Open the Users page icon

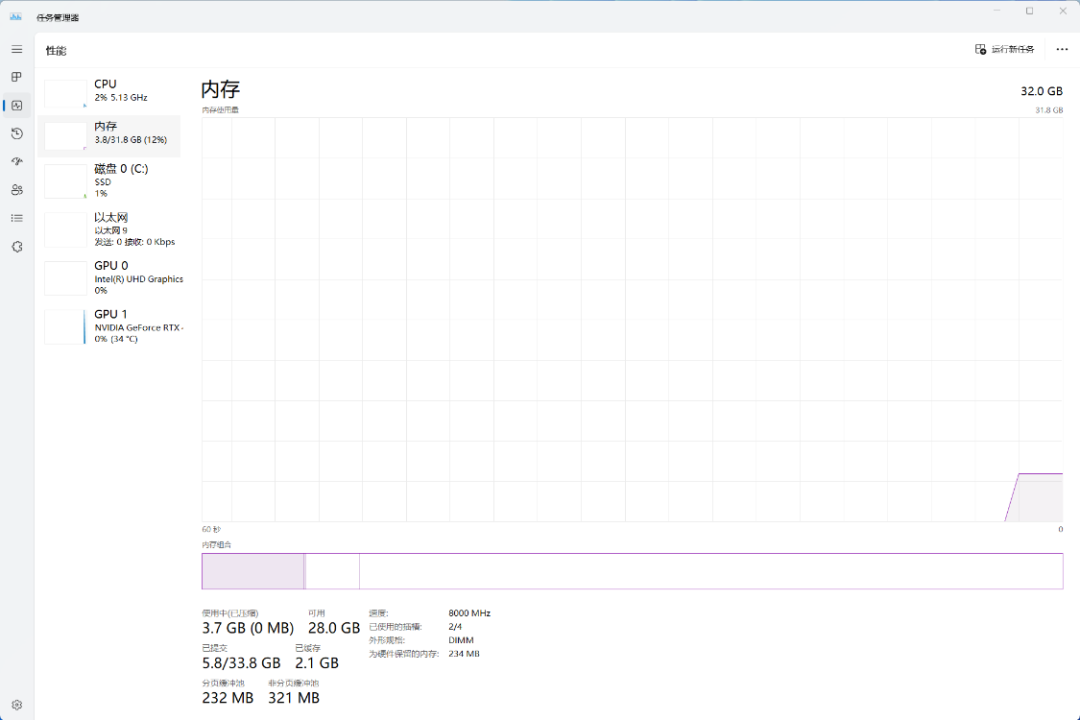tap(17, 190)
